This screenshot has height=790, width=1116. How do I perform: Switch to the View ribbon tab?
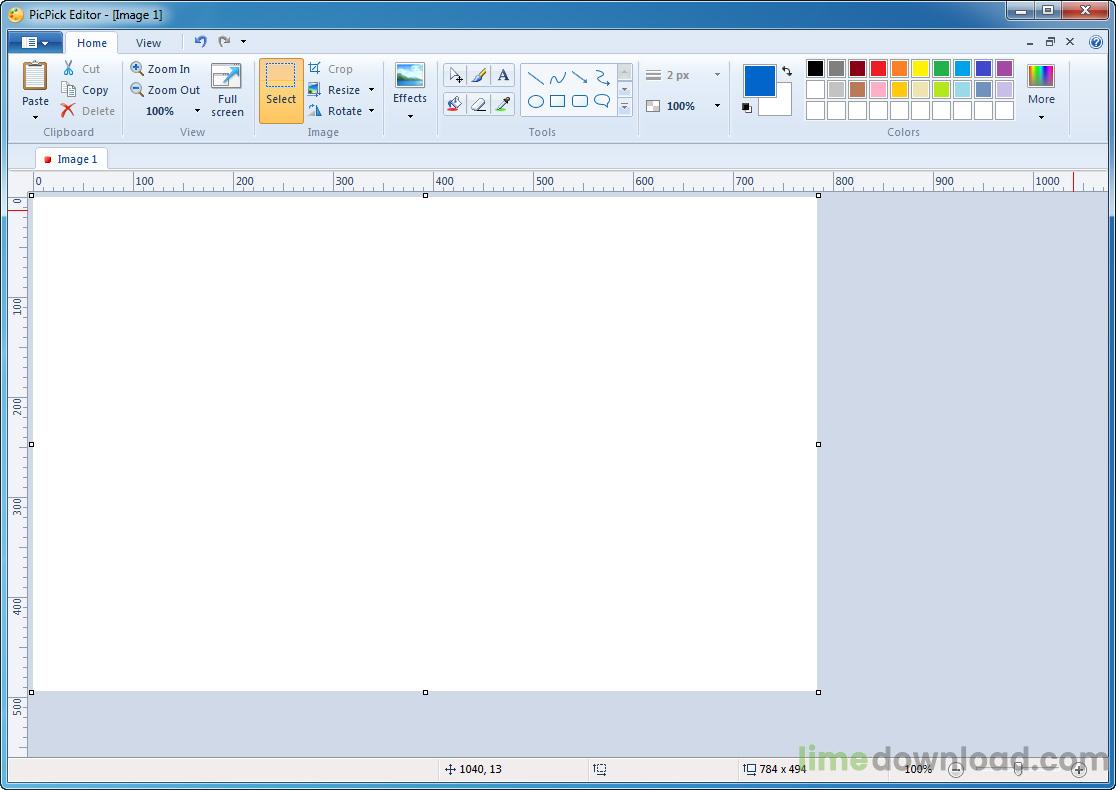[x=148, y=43]
